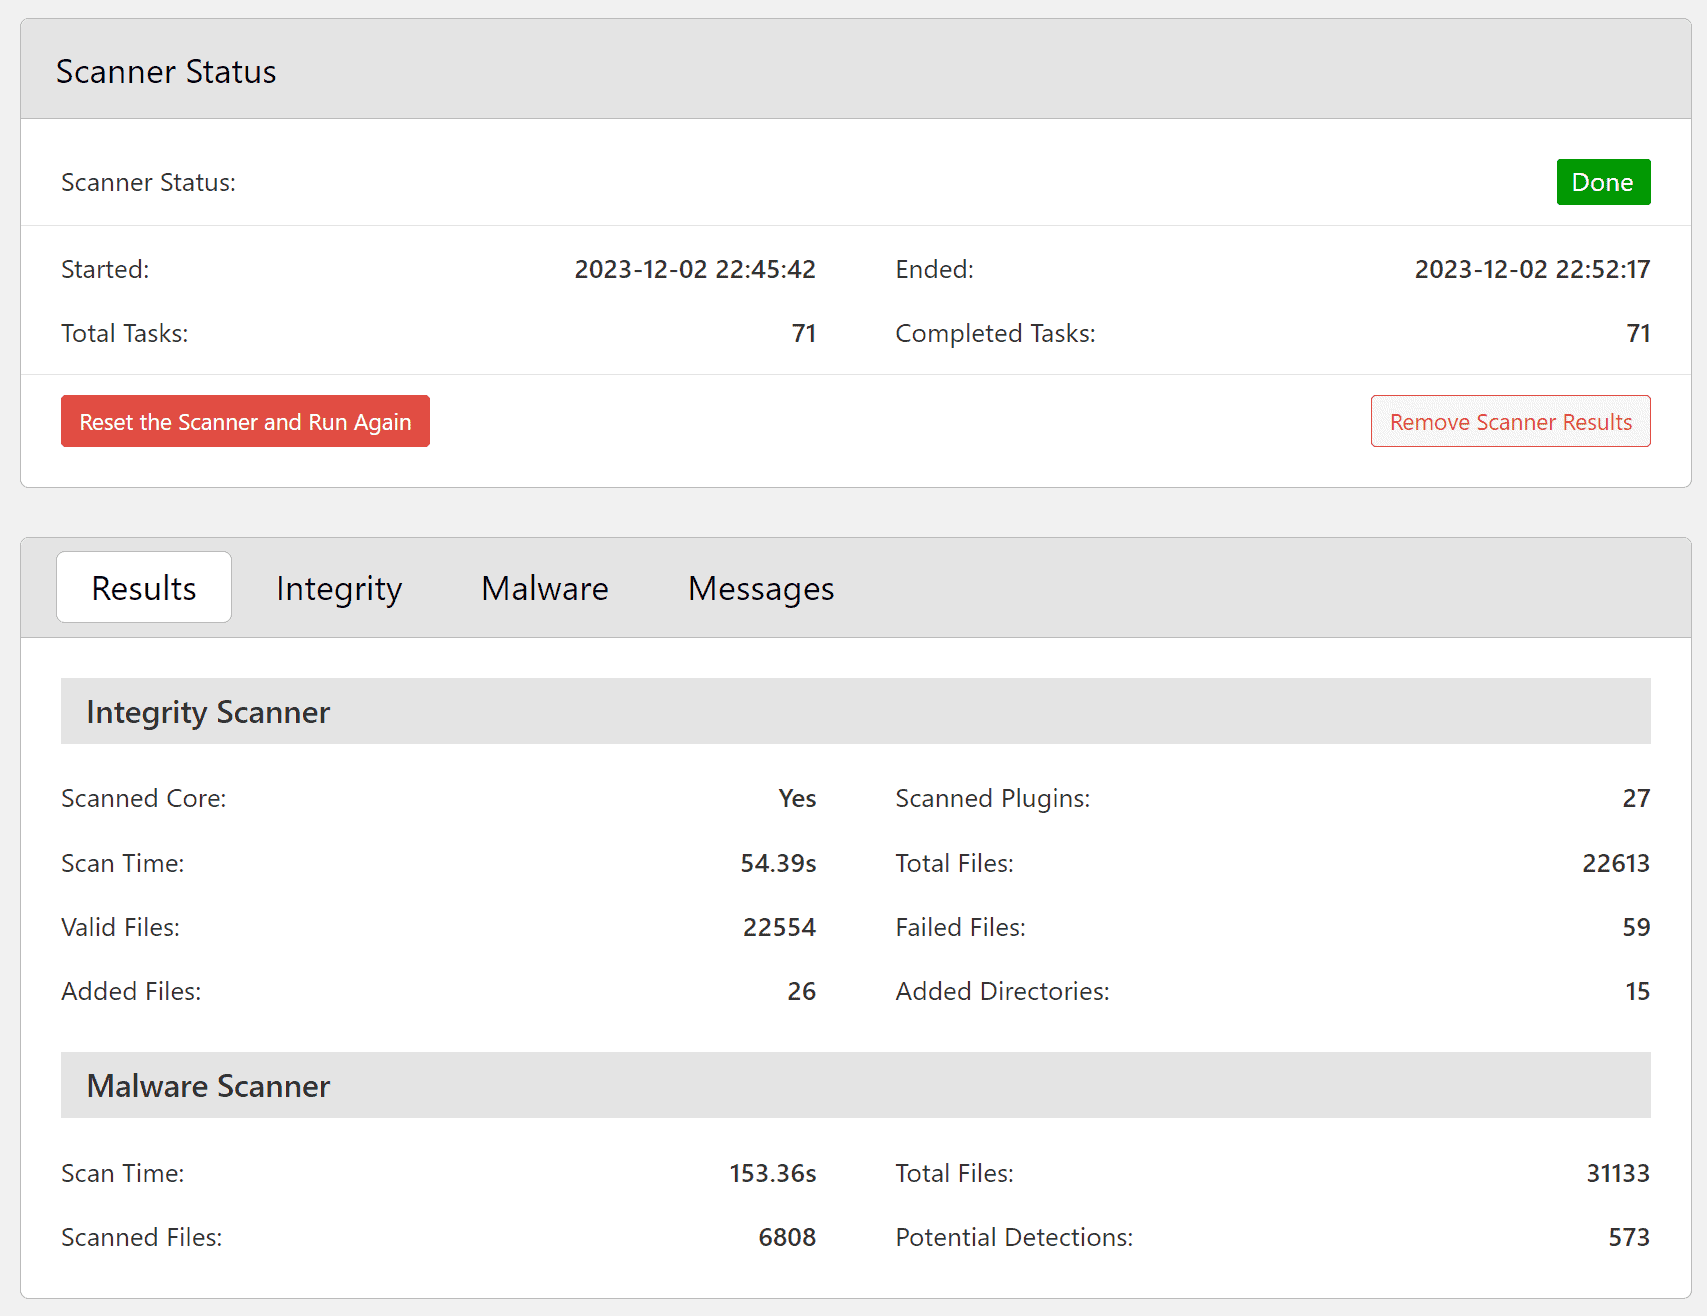Click the Added Files count 26
This screenshot has width=1707, height=1316.
[801, 991]
